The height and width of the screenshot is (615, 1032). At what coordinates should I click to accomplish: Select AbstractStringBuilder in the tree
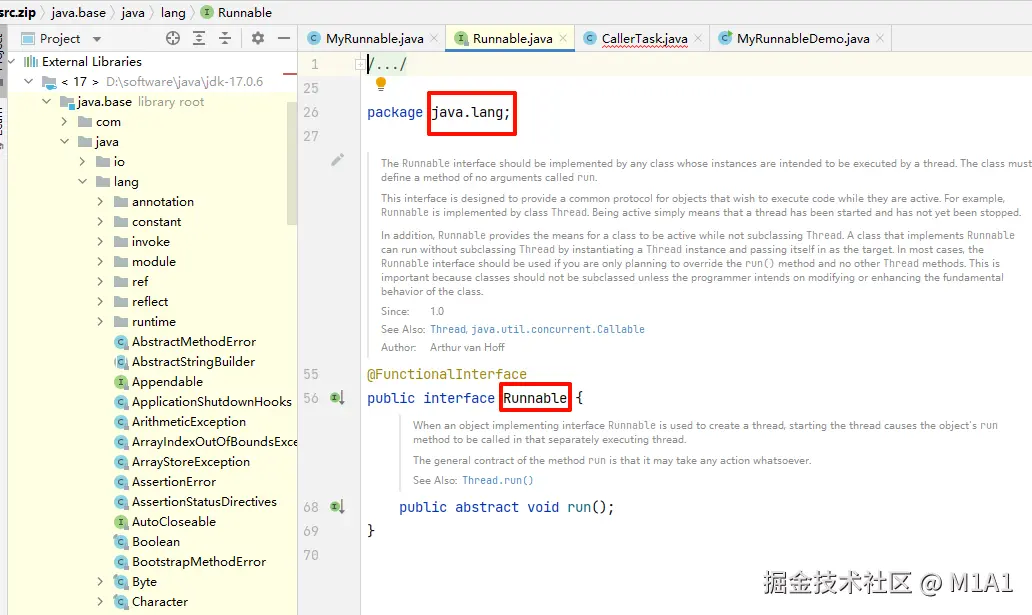click(193, 361)
